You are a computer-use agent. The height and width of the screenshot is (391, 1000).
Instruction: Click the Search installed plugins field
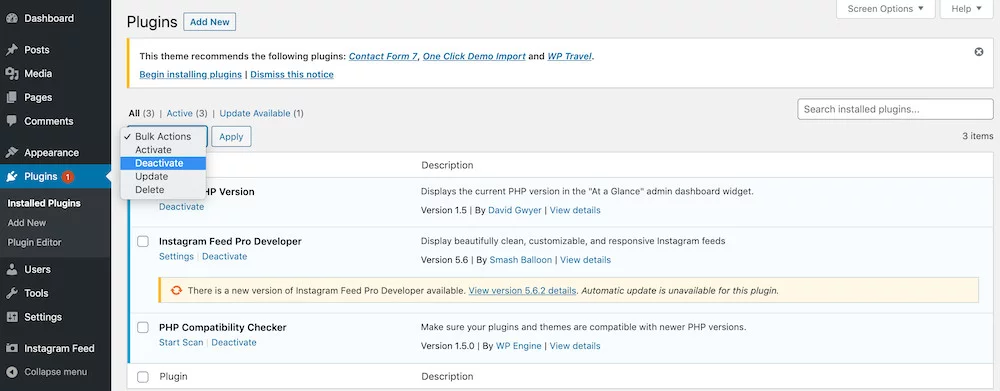(x=895, y=109)
